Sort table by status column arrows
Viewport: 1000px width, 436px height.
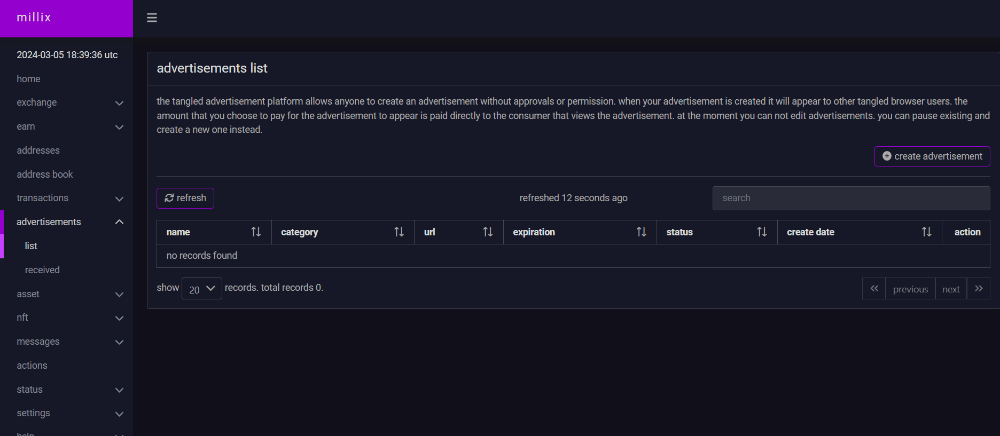pyautogui.click(x=762, y=232)
